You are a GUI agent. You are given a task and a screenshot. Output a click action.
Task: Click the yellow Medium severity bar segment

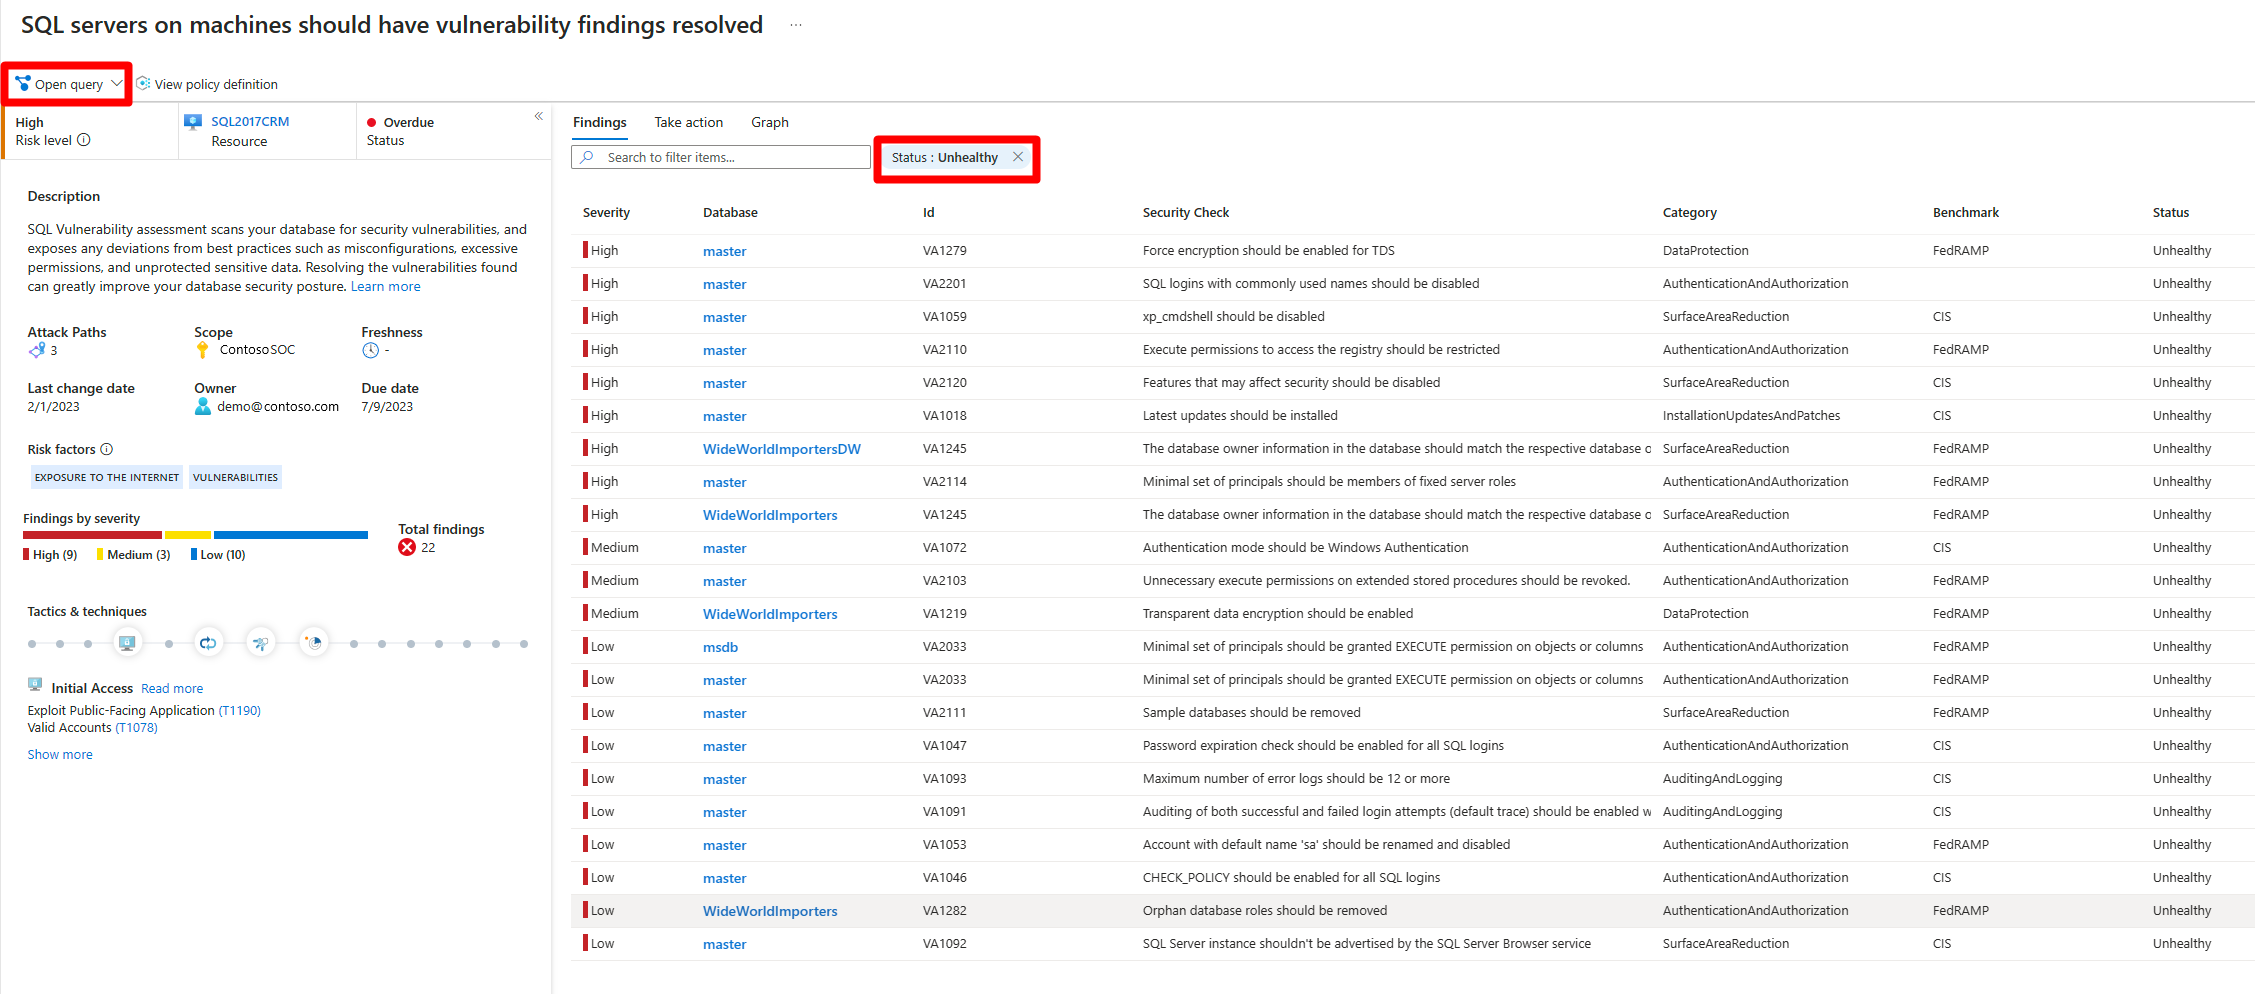188,535
